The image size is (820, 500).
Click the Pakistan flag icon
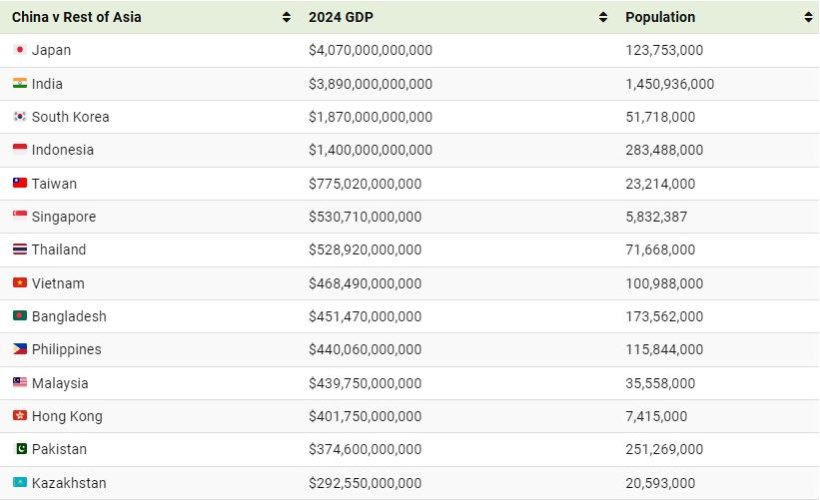click(x=19, y=449)
